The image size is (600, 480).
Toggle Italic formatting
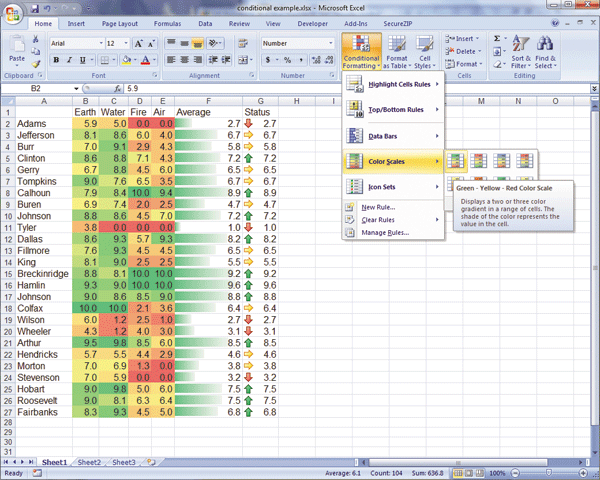[x=69, y=60]
